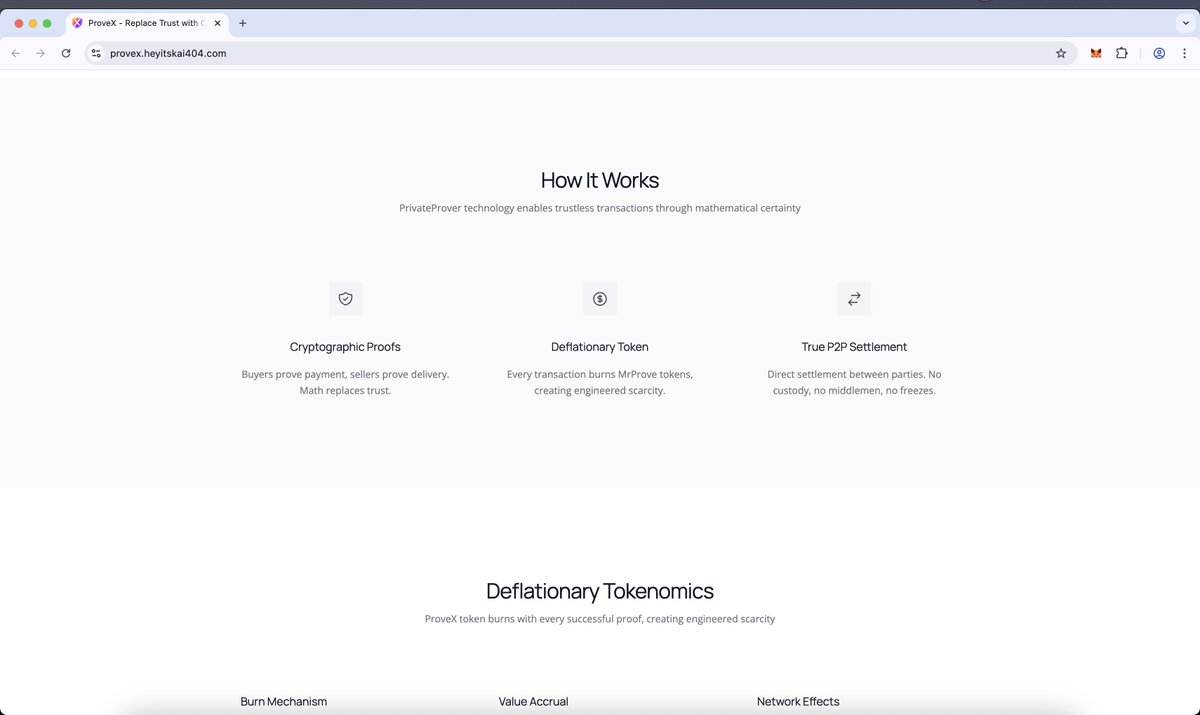Click the ProveX tab favicon
Viewport: 1200px width, 715px height.
click(77, 23)
